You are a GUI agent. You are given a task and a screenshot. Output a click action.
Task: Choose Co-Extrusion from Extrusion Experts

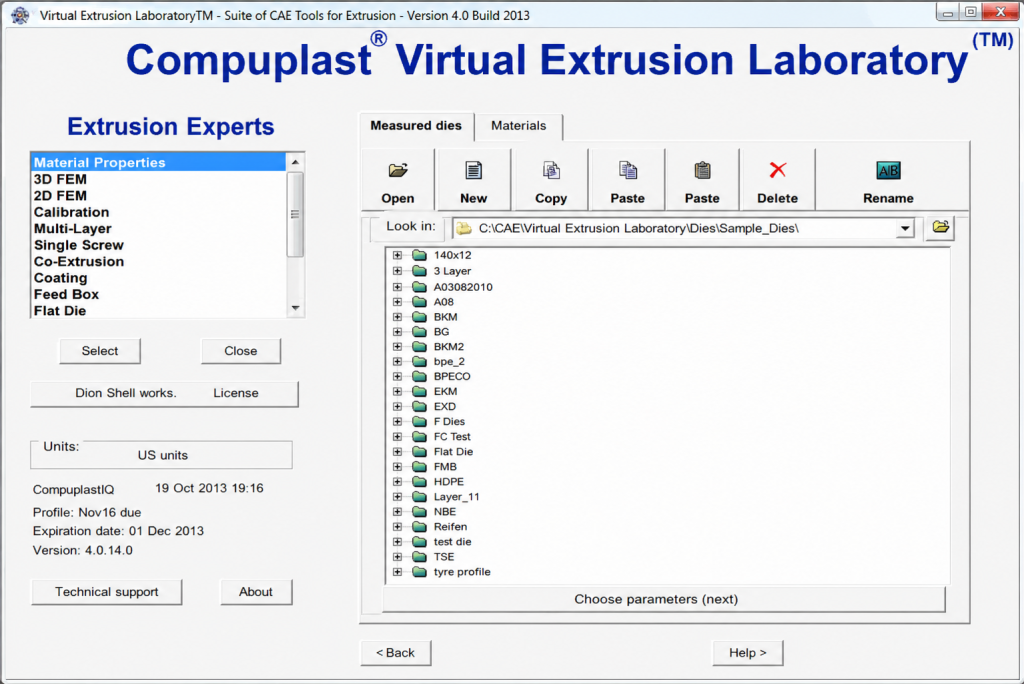click(158, 261)
